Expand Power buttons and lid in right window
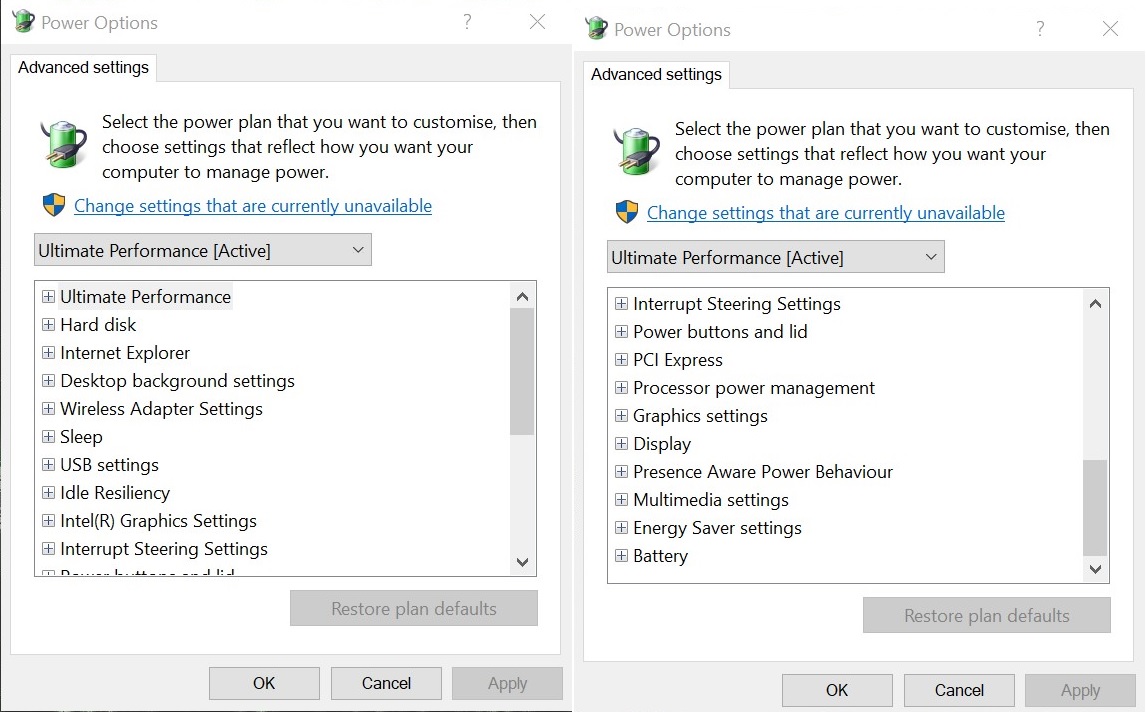The width and height of the screenshot is (1146, 712). (621, 332)
